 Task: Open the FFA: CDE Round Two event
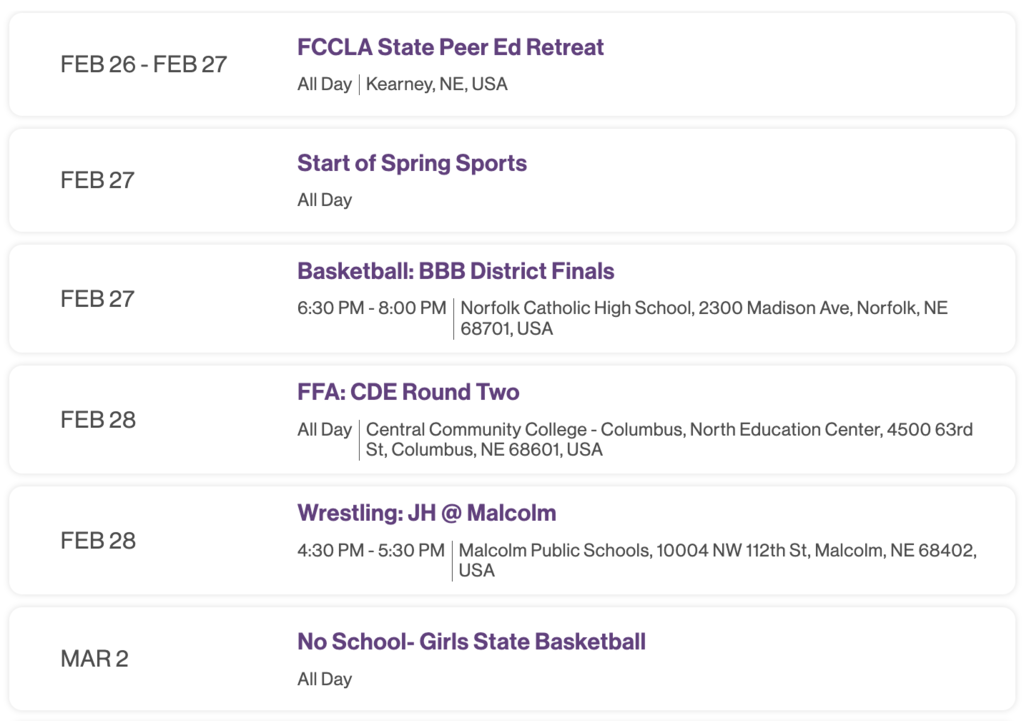(x=408, y=392)
